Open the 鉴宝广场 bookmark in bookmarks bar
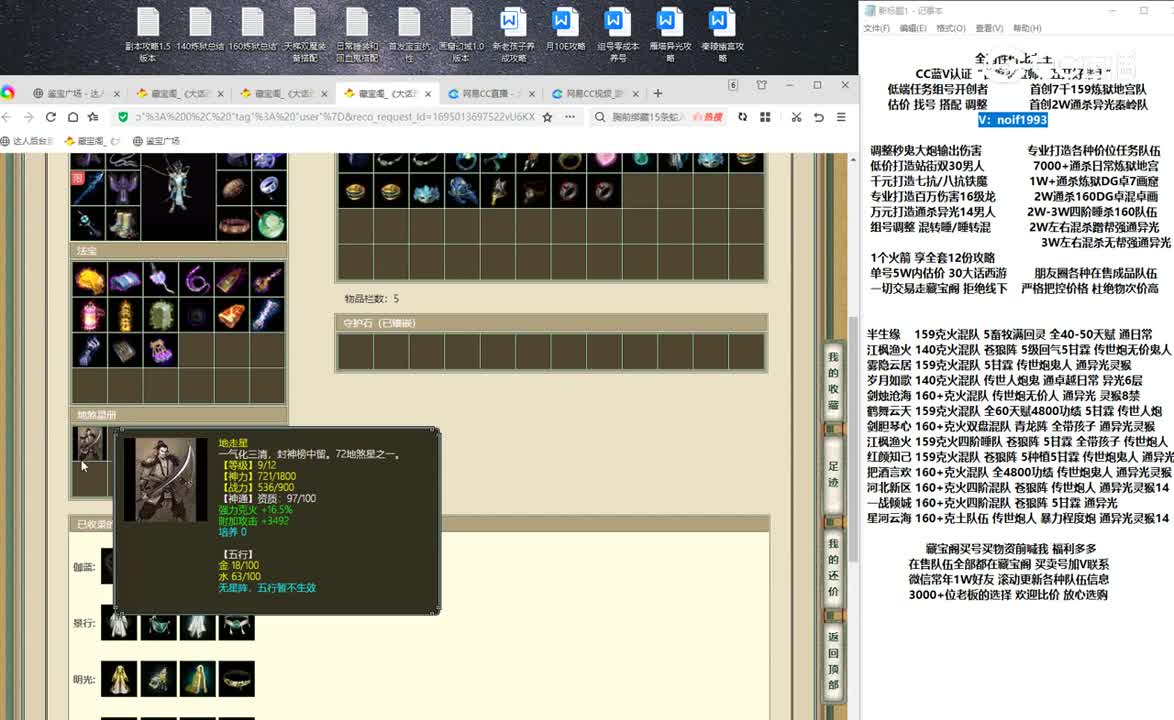The height and width of the screenshot is (720, 1174). click(x=156, y=141)
